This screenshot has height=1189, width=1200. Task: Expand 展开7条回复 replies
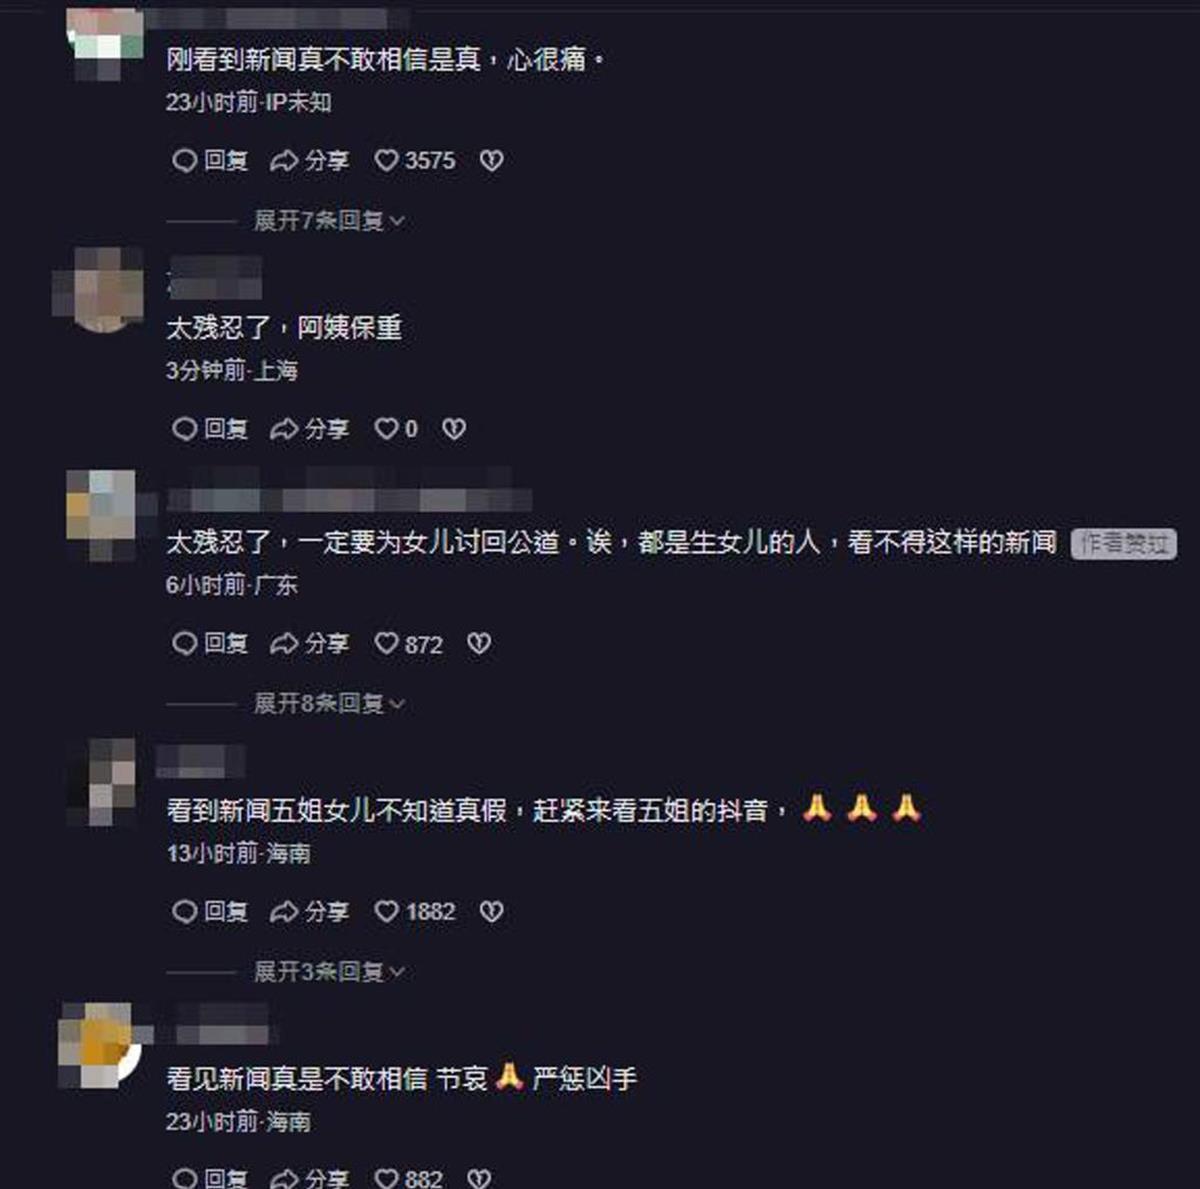point(329,220)
